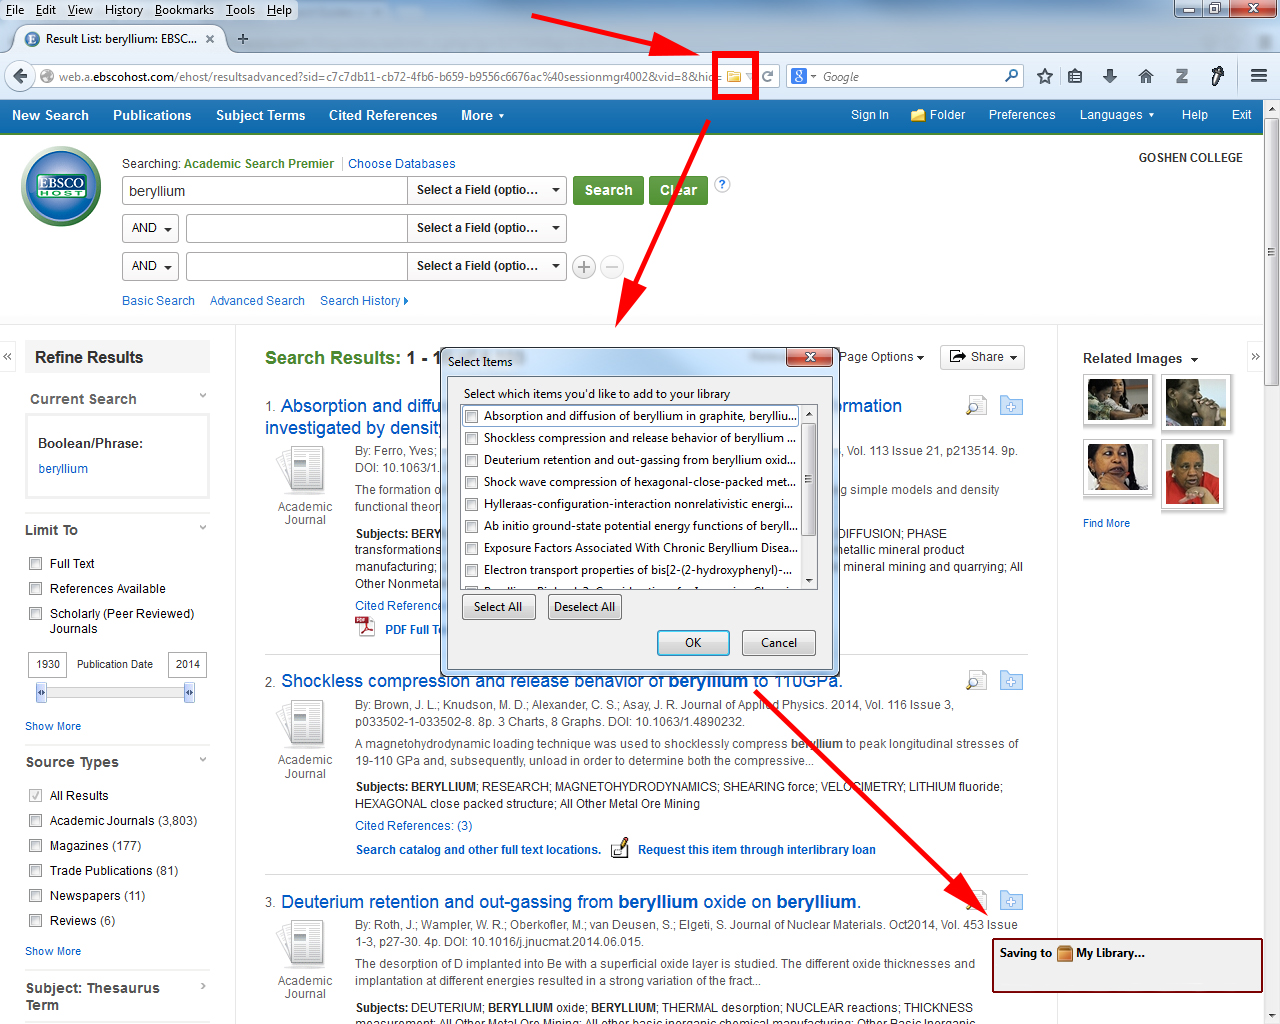Click the browser back arrow button
The height and width of the screenshot is (1024, 1280).
20,76
